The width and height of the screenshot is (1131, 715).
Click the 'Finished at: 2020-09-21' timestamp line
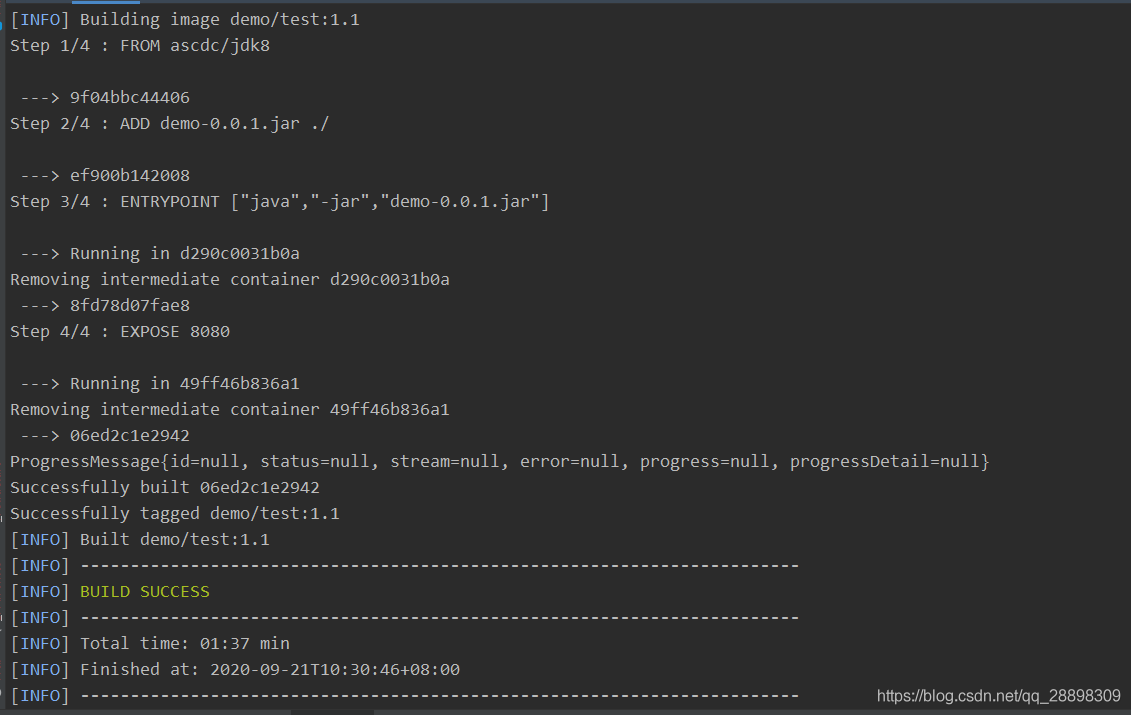click(235, 670)
